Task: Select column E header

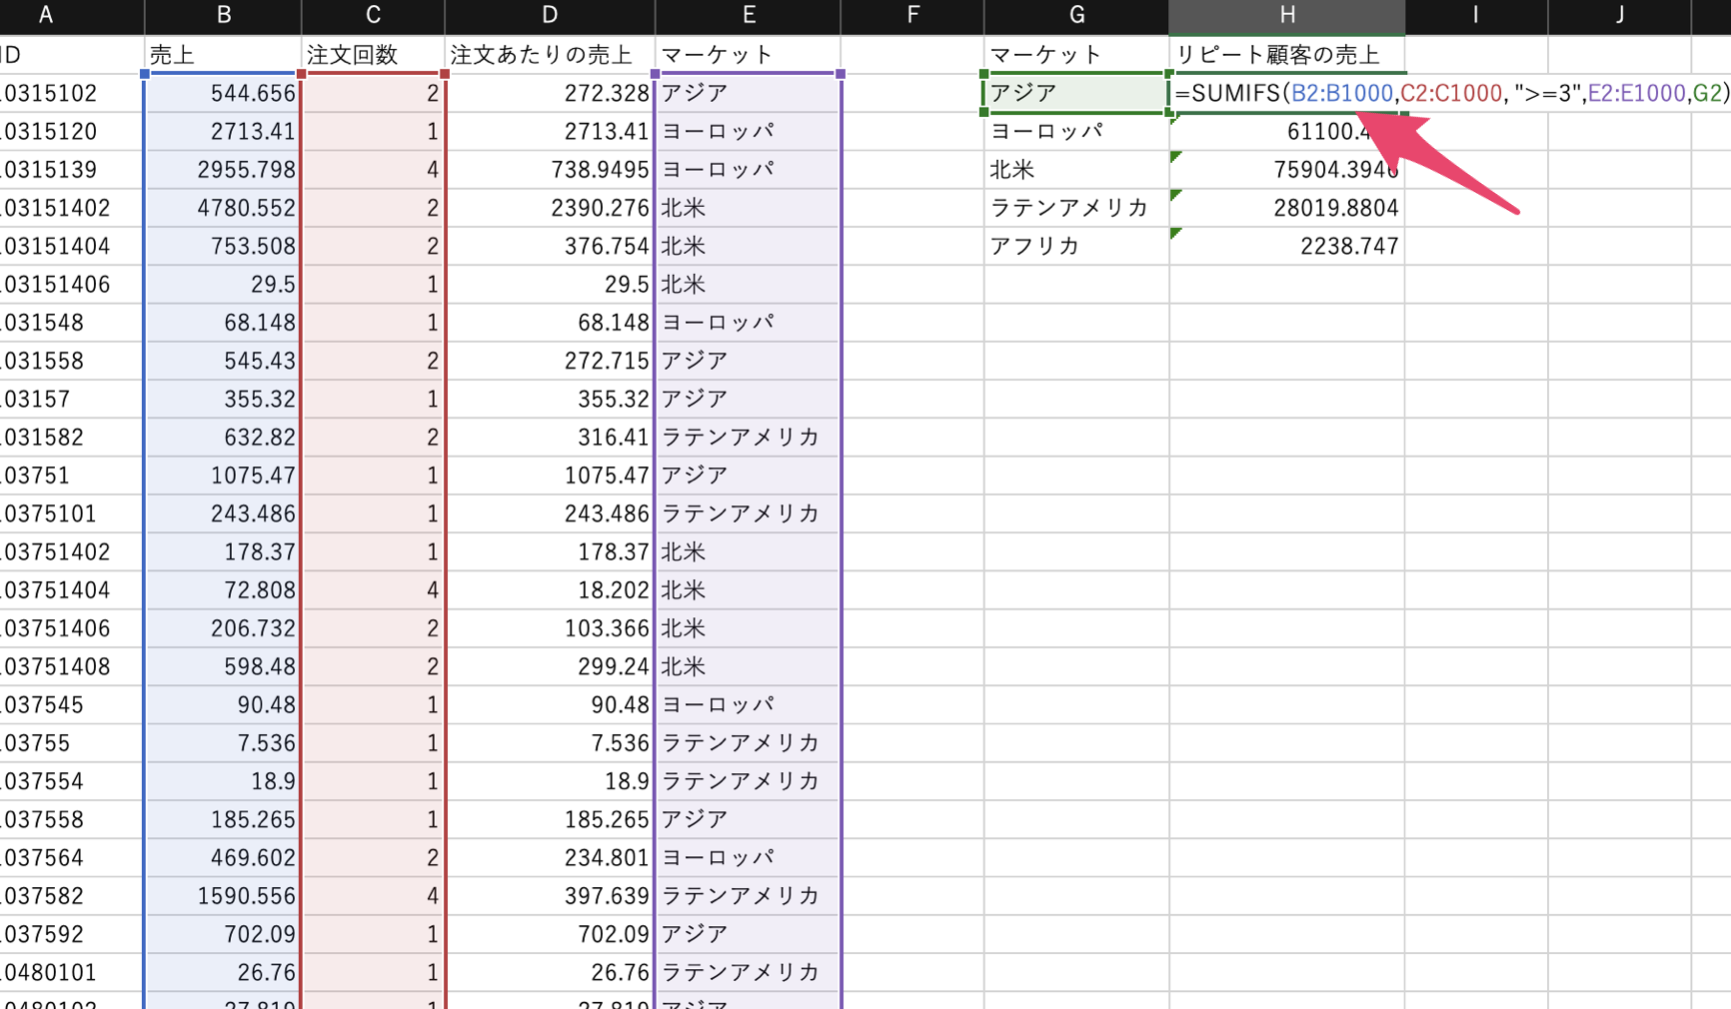Action: coord(748,15)
